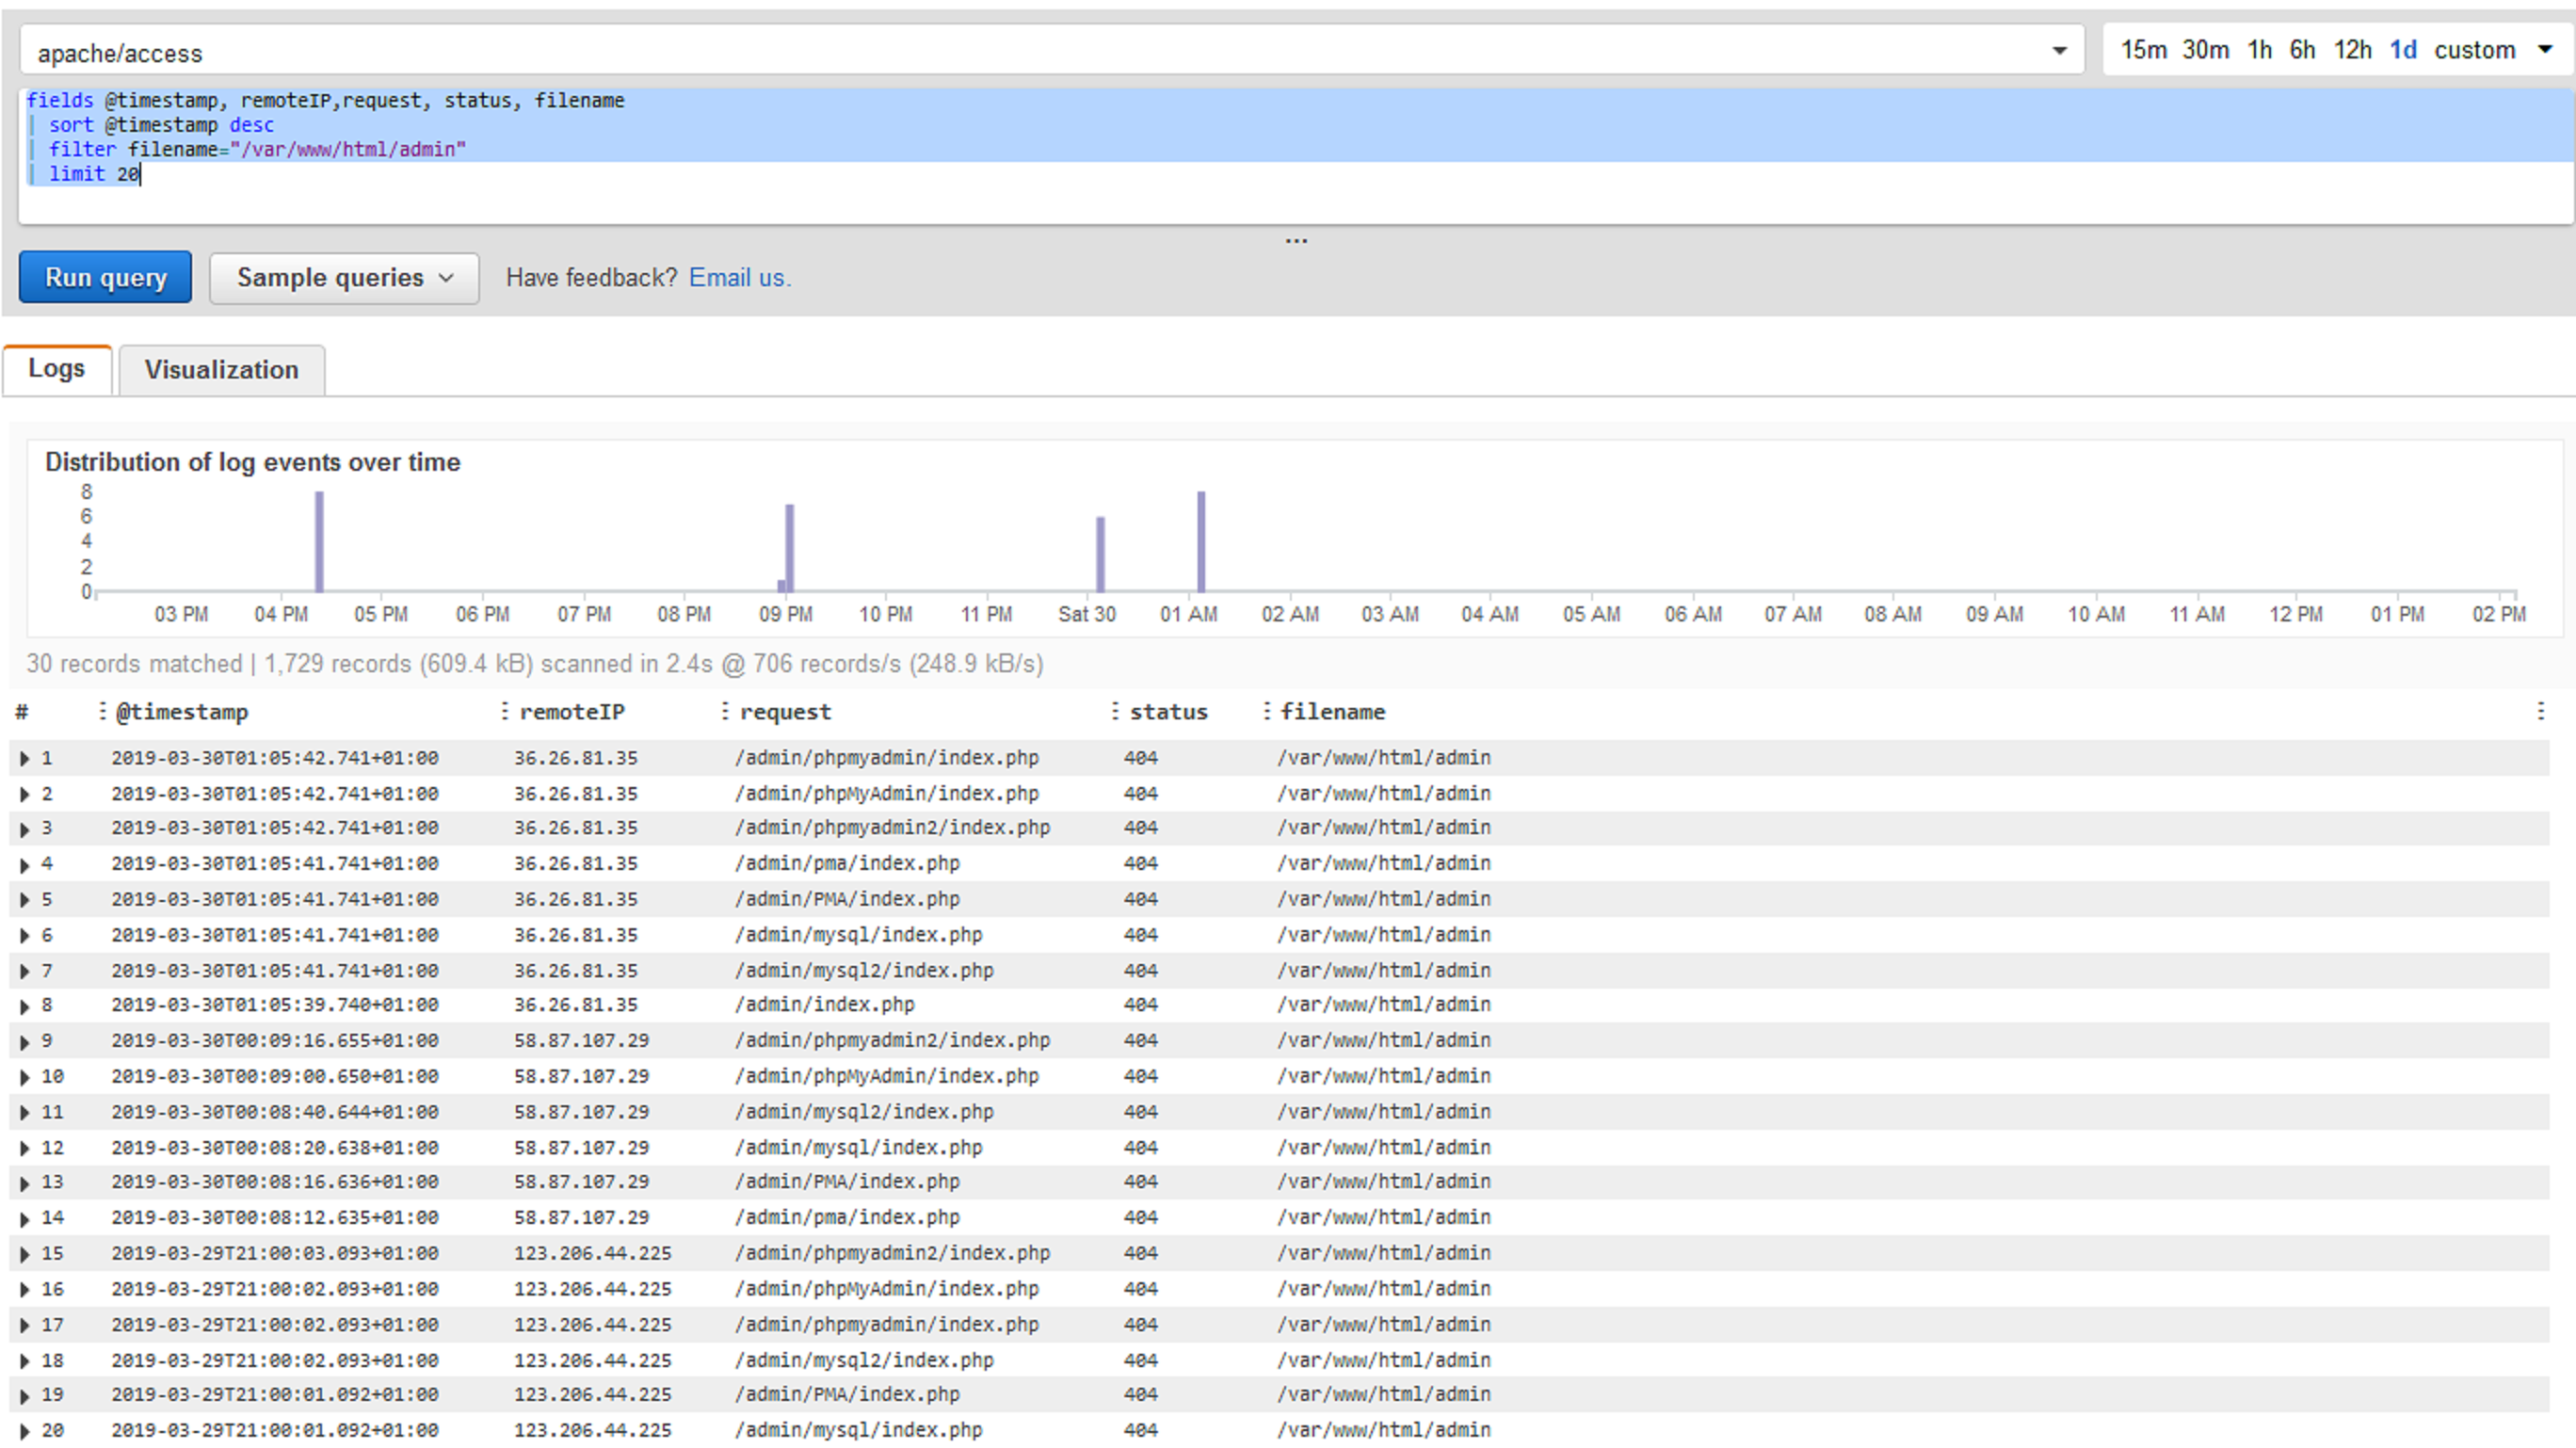Select the 15m time range
The image size is (2576, 1448).
pos(2143,49)
